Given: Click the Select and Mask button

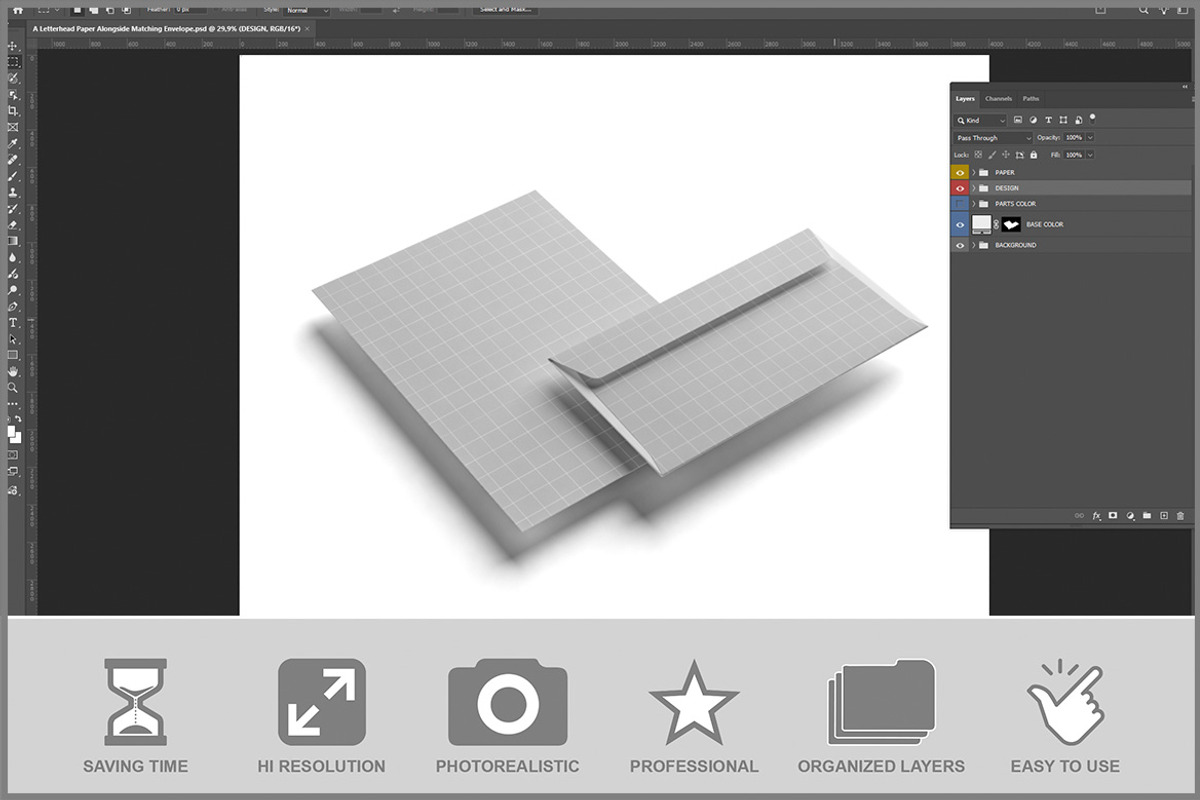Looking at the screenshot, I should pyautogui.click(x=505, y=10).
